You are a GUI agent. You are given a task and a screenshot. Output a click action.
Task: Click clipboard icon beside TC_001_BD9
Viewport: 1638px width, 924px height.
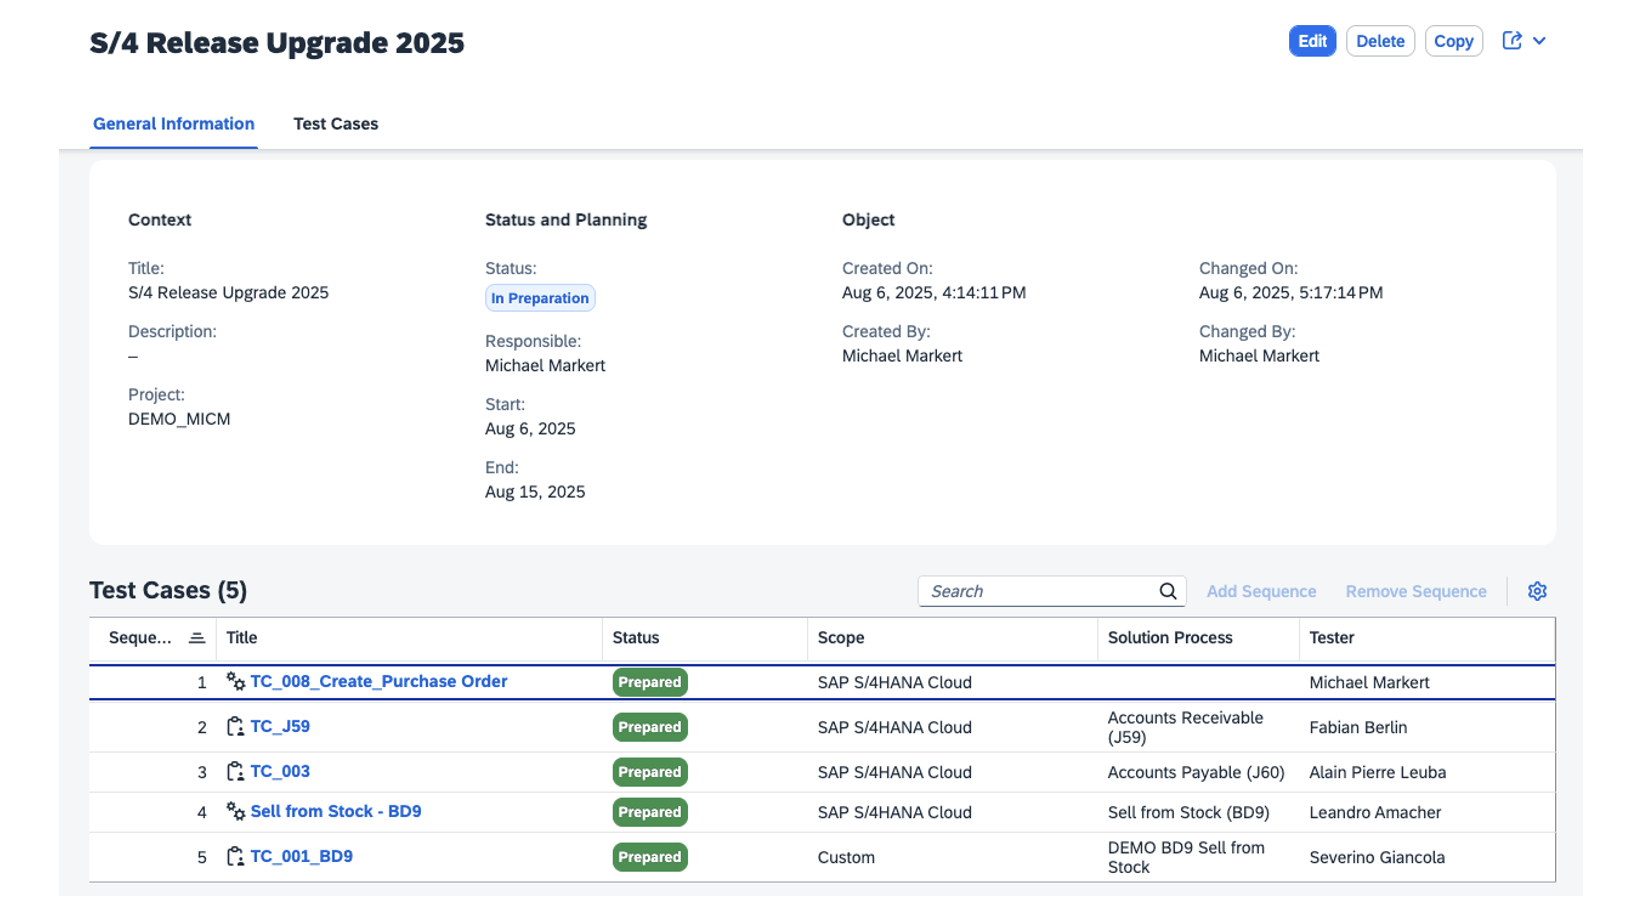coord(235,857)
